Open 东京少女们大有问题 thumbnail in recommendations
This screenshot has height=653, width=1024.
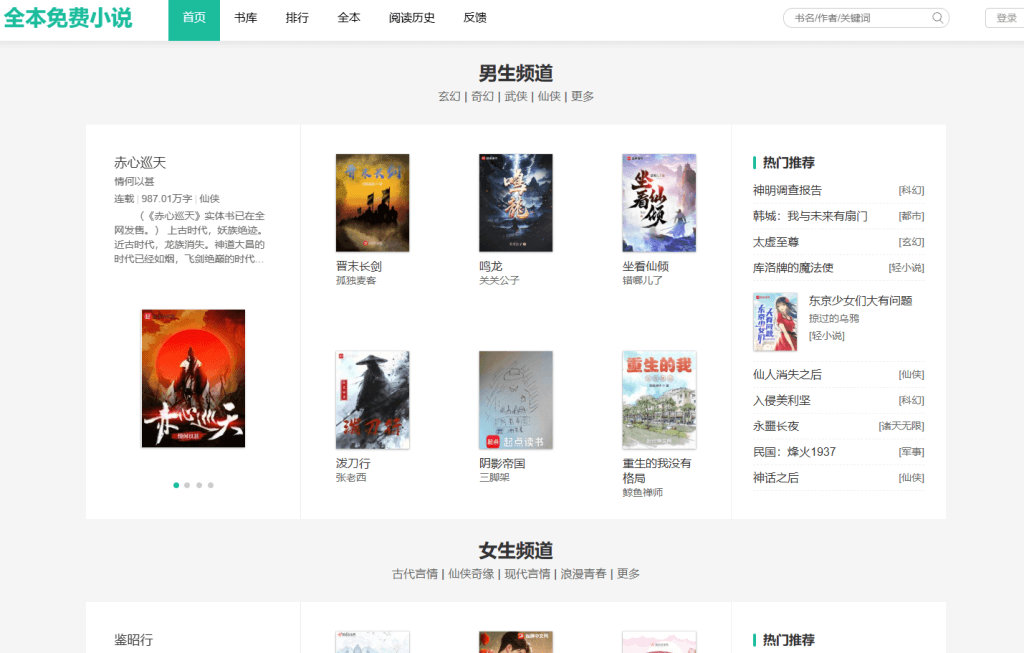(x=775, y=321)
